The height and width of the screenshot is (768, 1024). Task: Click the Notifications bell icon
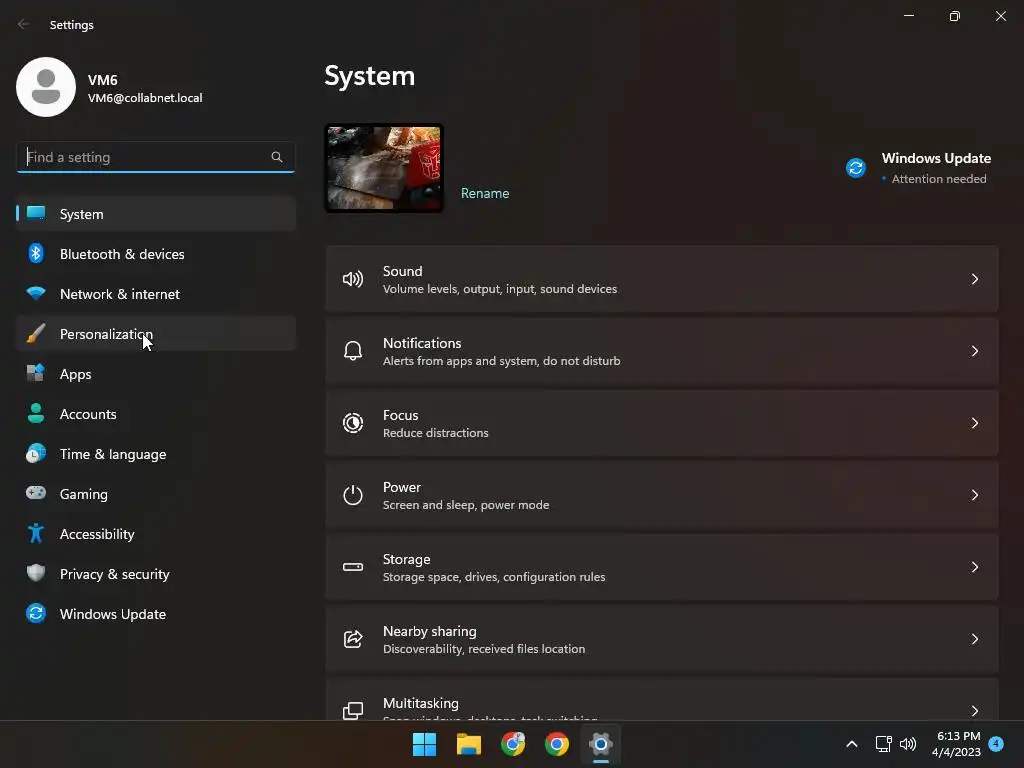[353, 351]
